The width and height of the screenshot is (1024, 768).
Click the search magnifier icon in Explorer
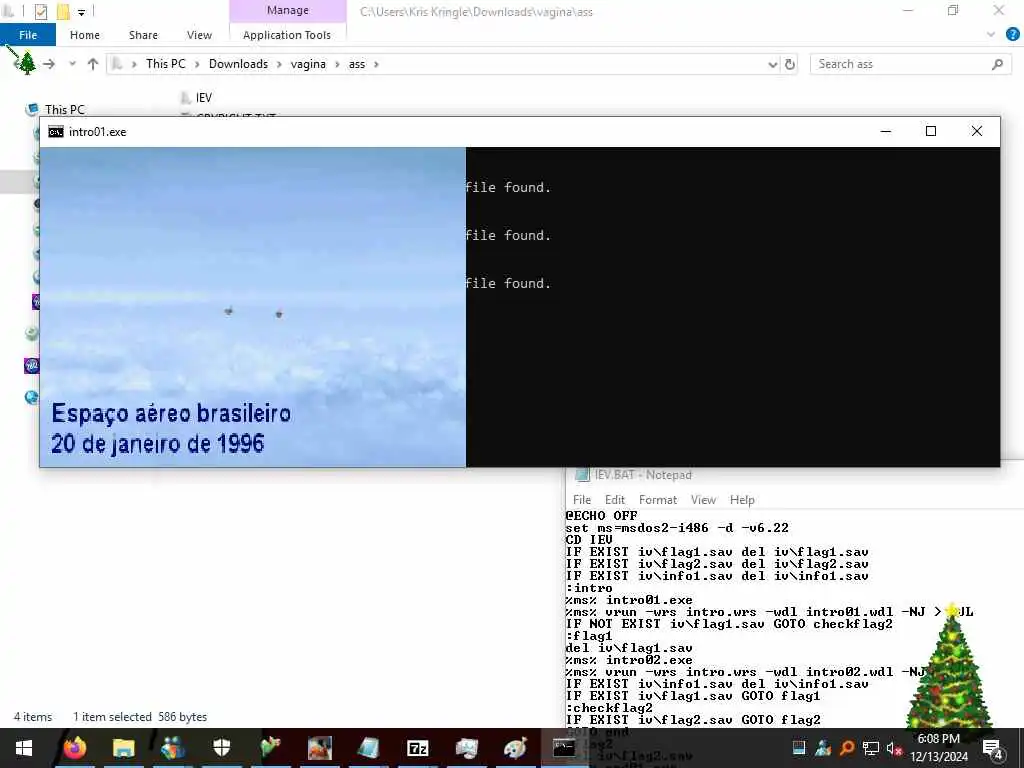997,64
